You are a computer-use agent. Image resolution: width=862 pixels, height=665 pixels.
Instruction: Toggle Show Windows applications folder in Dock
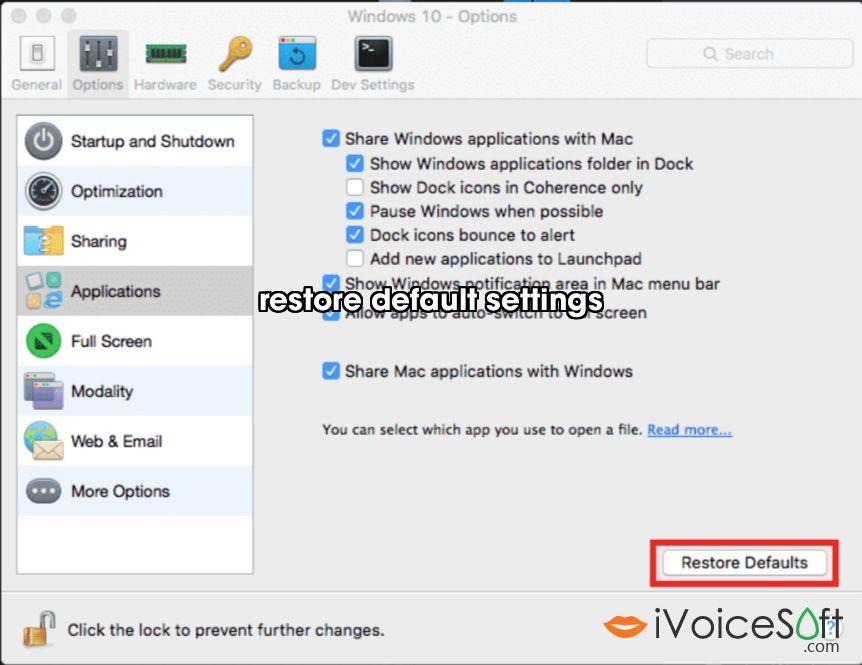click(x=355, y=163)
